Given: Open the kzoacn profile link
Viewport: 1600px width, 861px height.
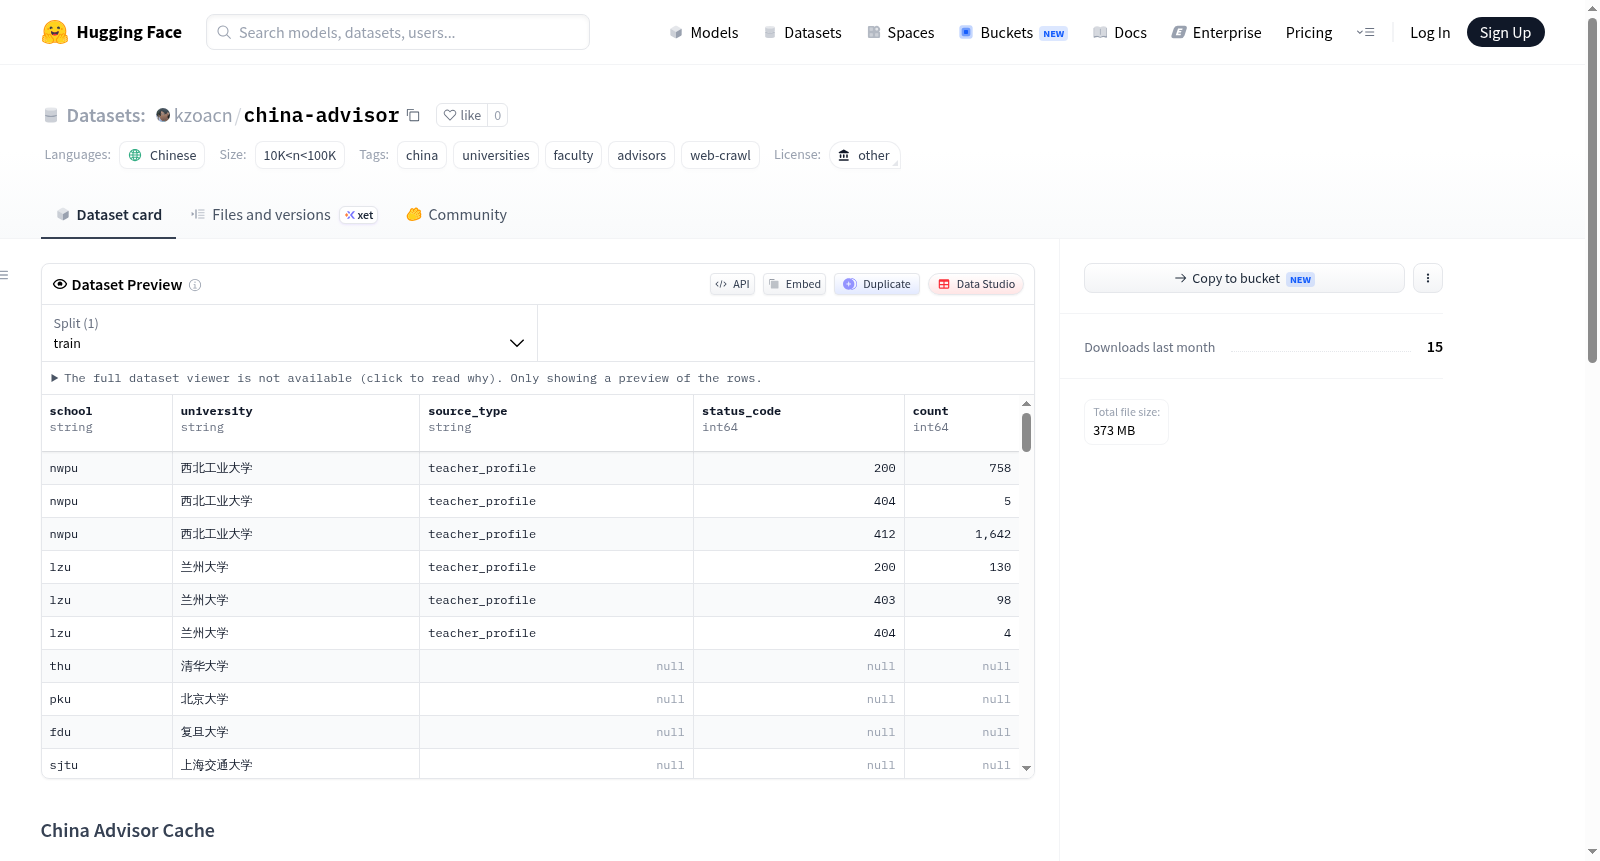Looking at the screenshot, I should (x=203, y=115).
